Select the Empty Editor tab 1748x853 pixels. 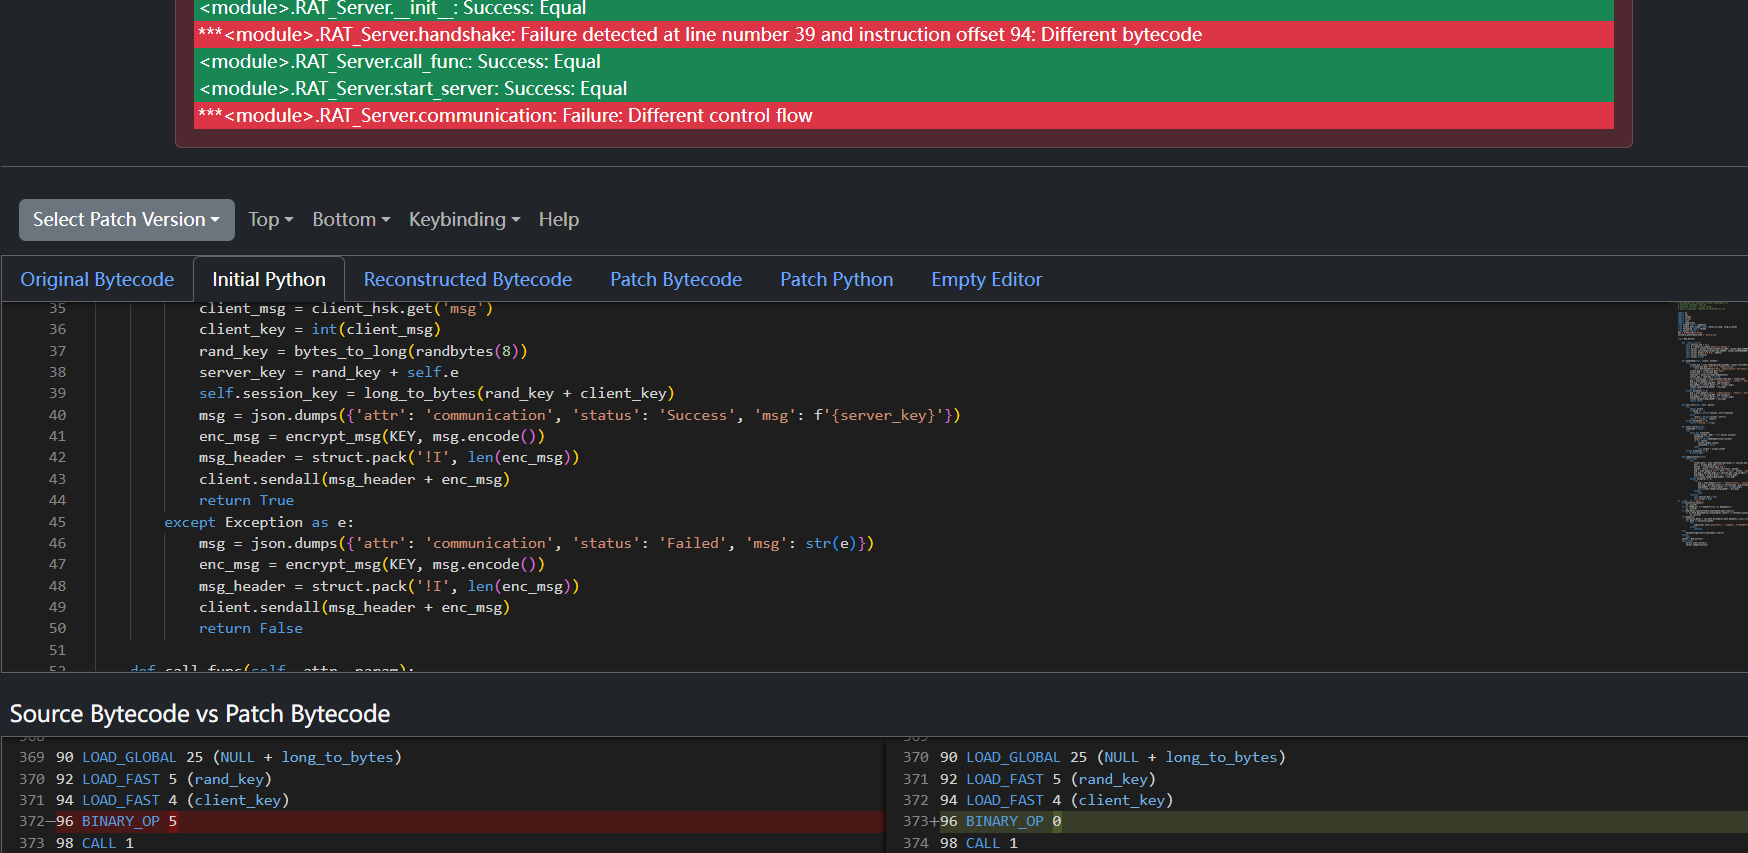(986, 280)
